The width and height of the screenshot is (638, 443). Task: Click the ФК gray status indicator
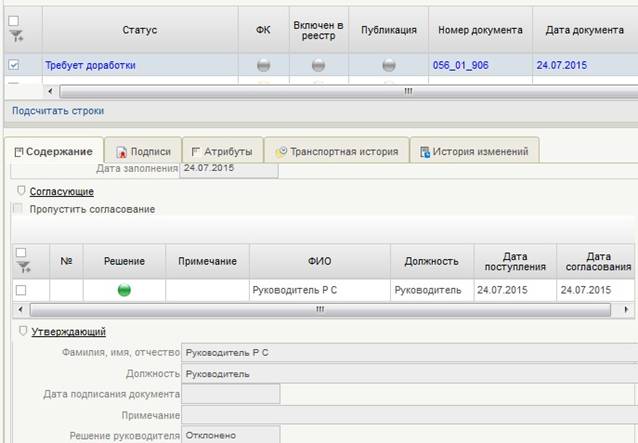[263, 65]
